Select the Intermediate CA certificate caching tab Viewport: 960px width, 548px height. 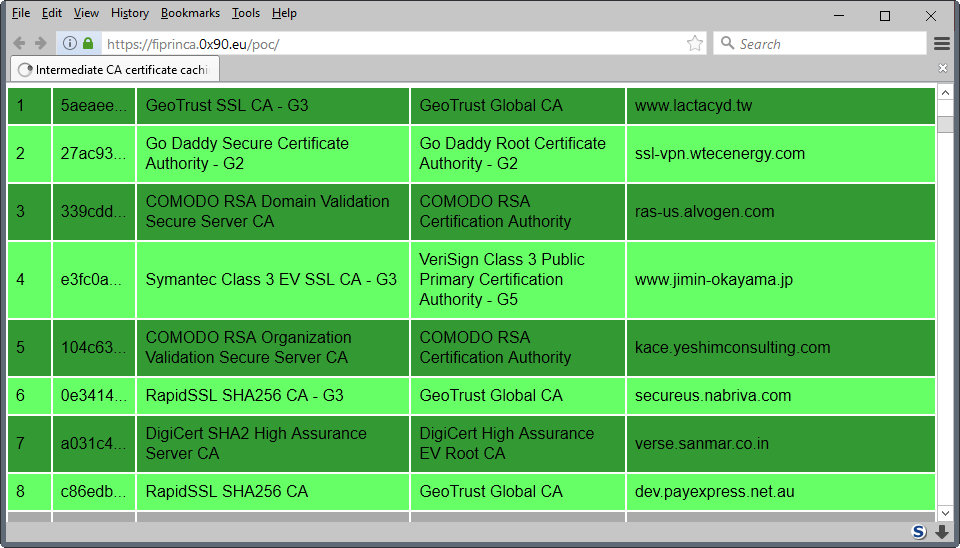coord(115,70)
